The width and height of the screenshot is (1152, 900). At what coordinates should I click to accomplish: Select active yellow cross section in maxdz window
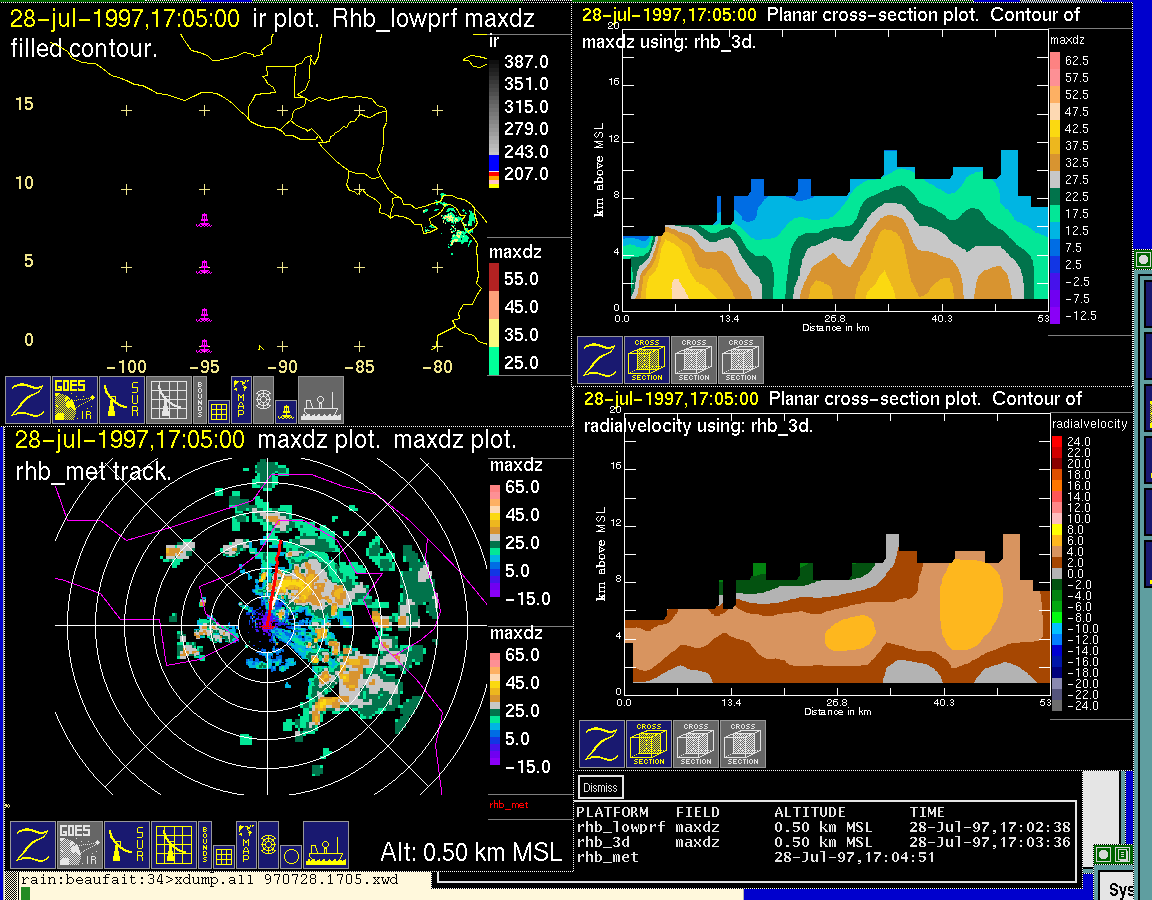click(646, 360)
